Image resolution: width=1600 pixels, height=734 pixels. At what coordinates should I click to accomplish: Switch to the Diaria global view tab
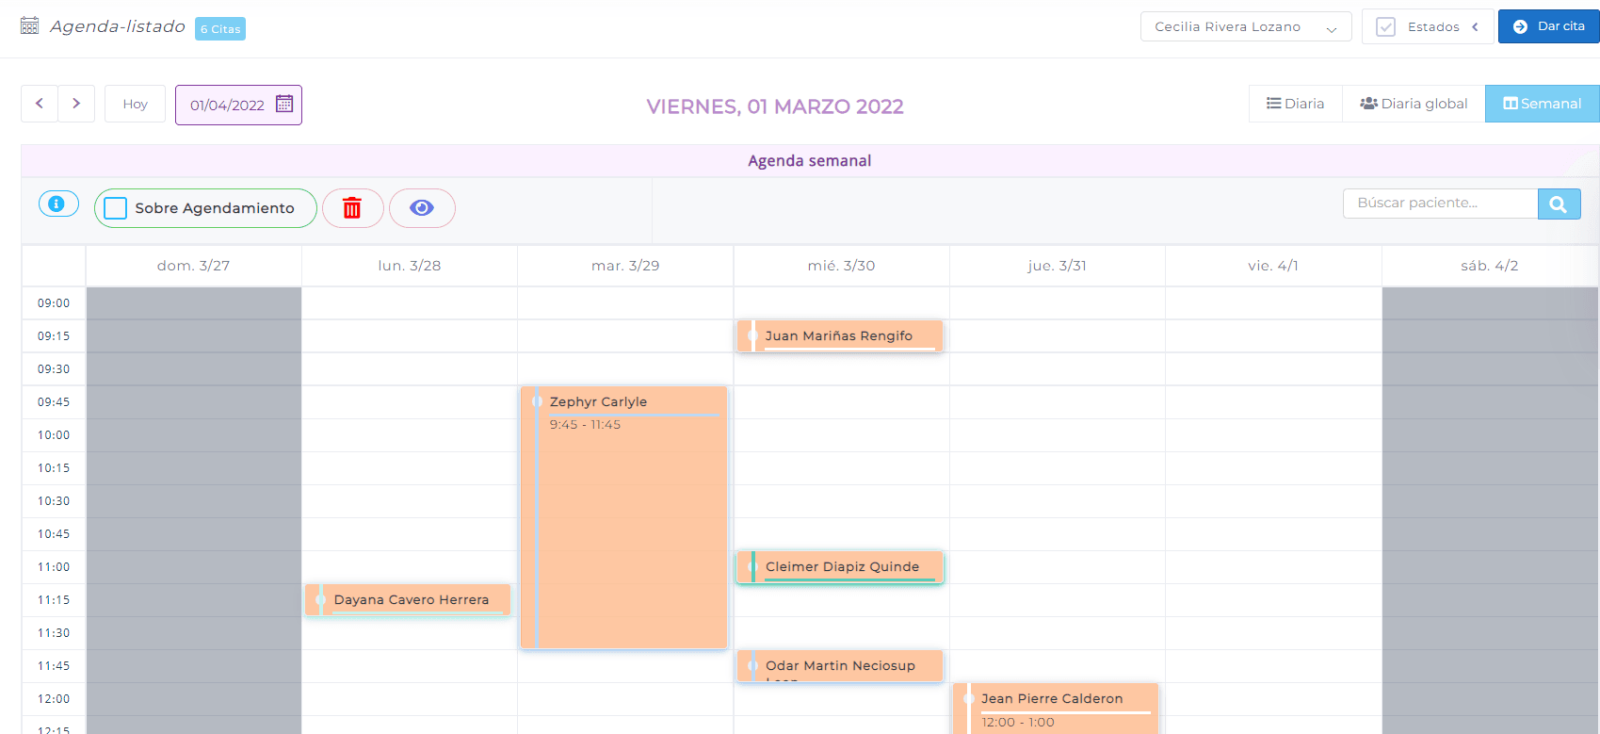(1413, 104)
